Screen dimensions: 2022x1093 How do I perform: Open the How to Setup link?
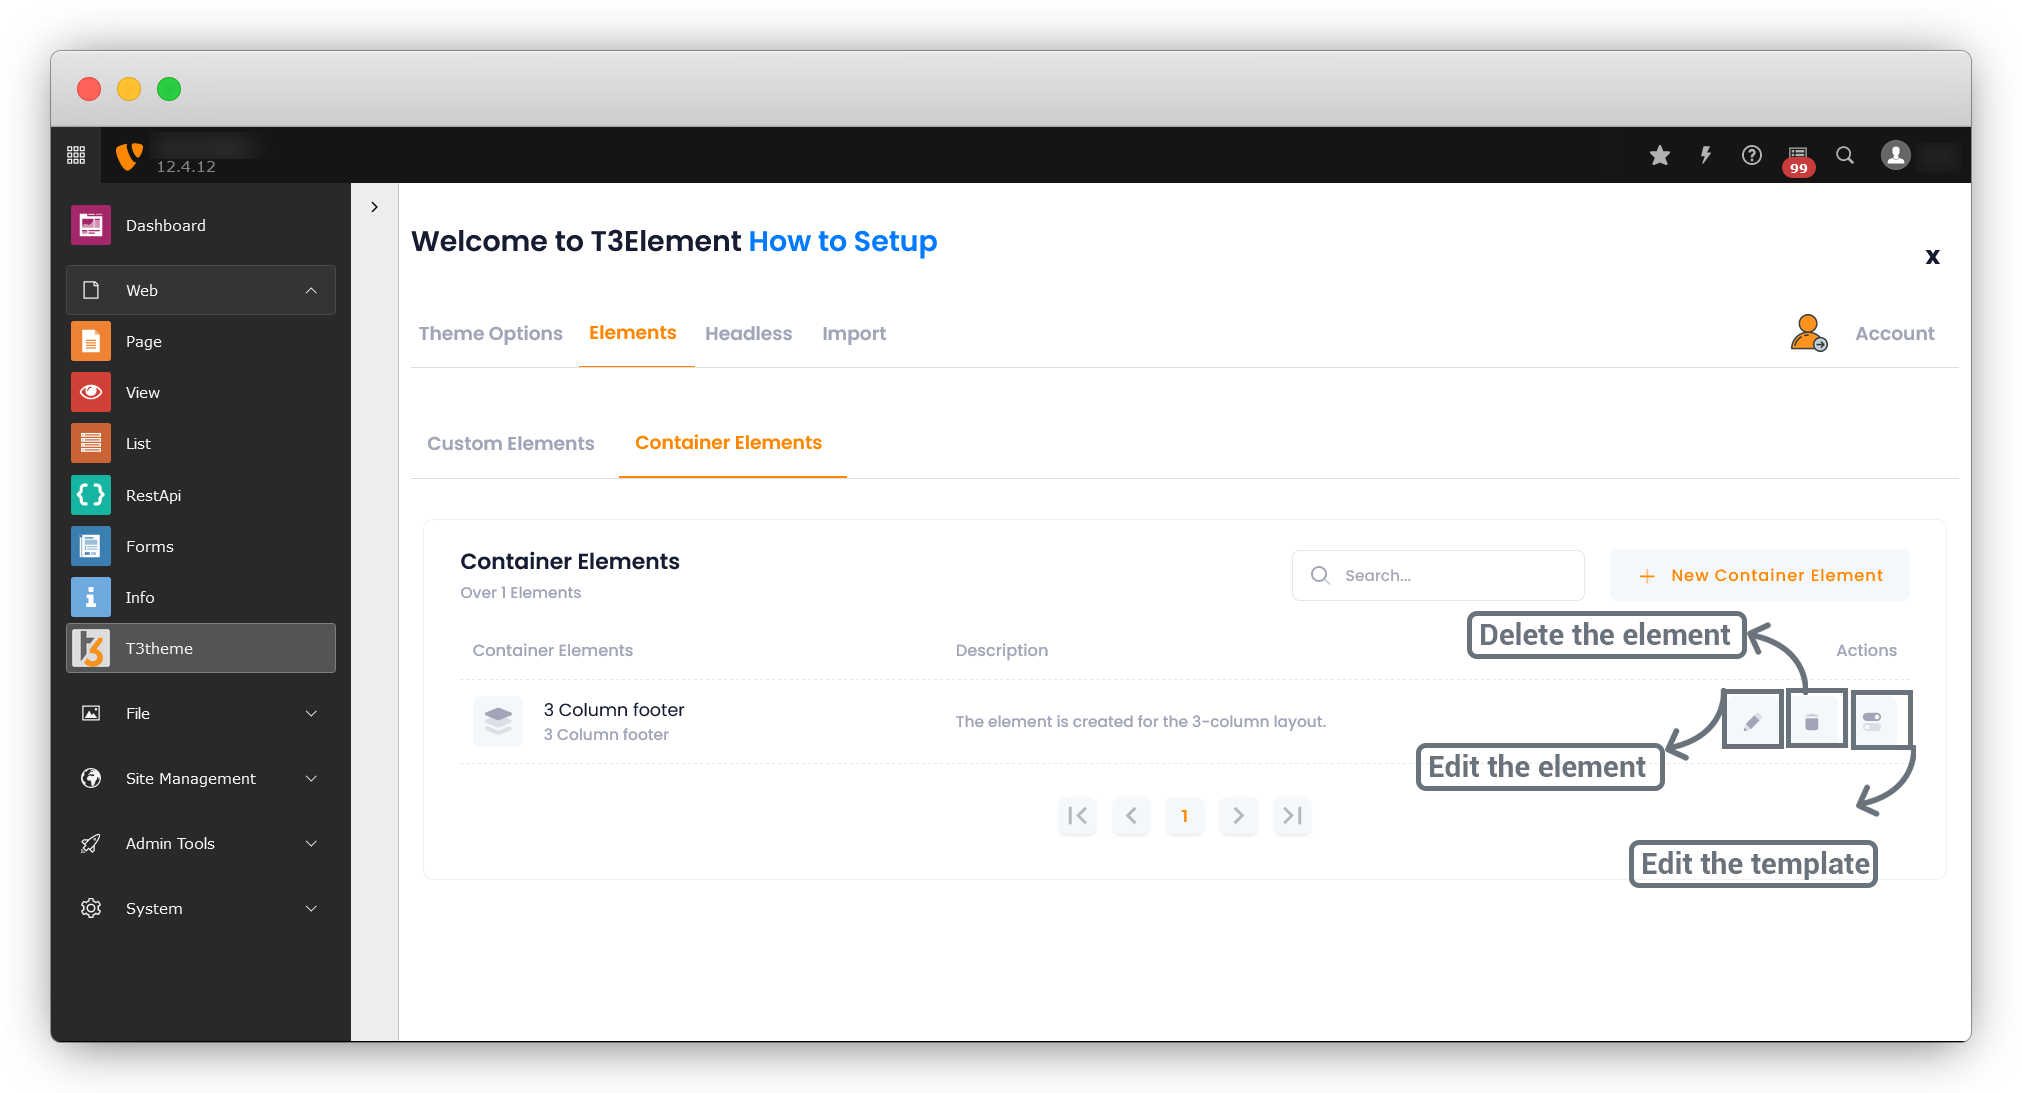pos(843,242)
